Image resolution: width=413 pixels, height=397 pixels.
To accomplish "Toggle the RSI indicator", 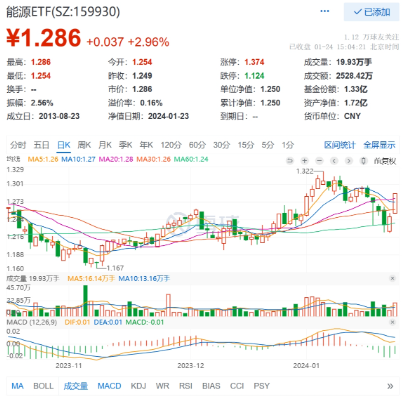I will point(186,386).
